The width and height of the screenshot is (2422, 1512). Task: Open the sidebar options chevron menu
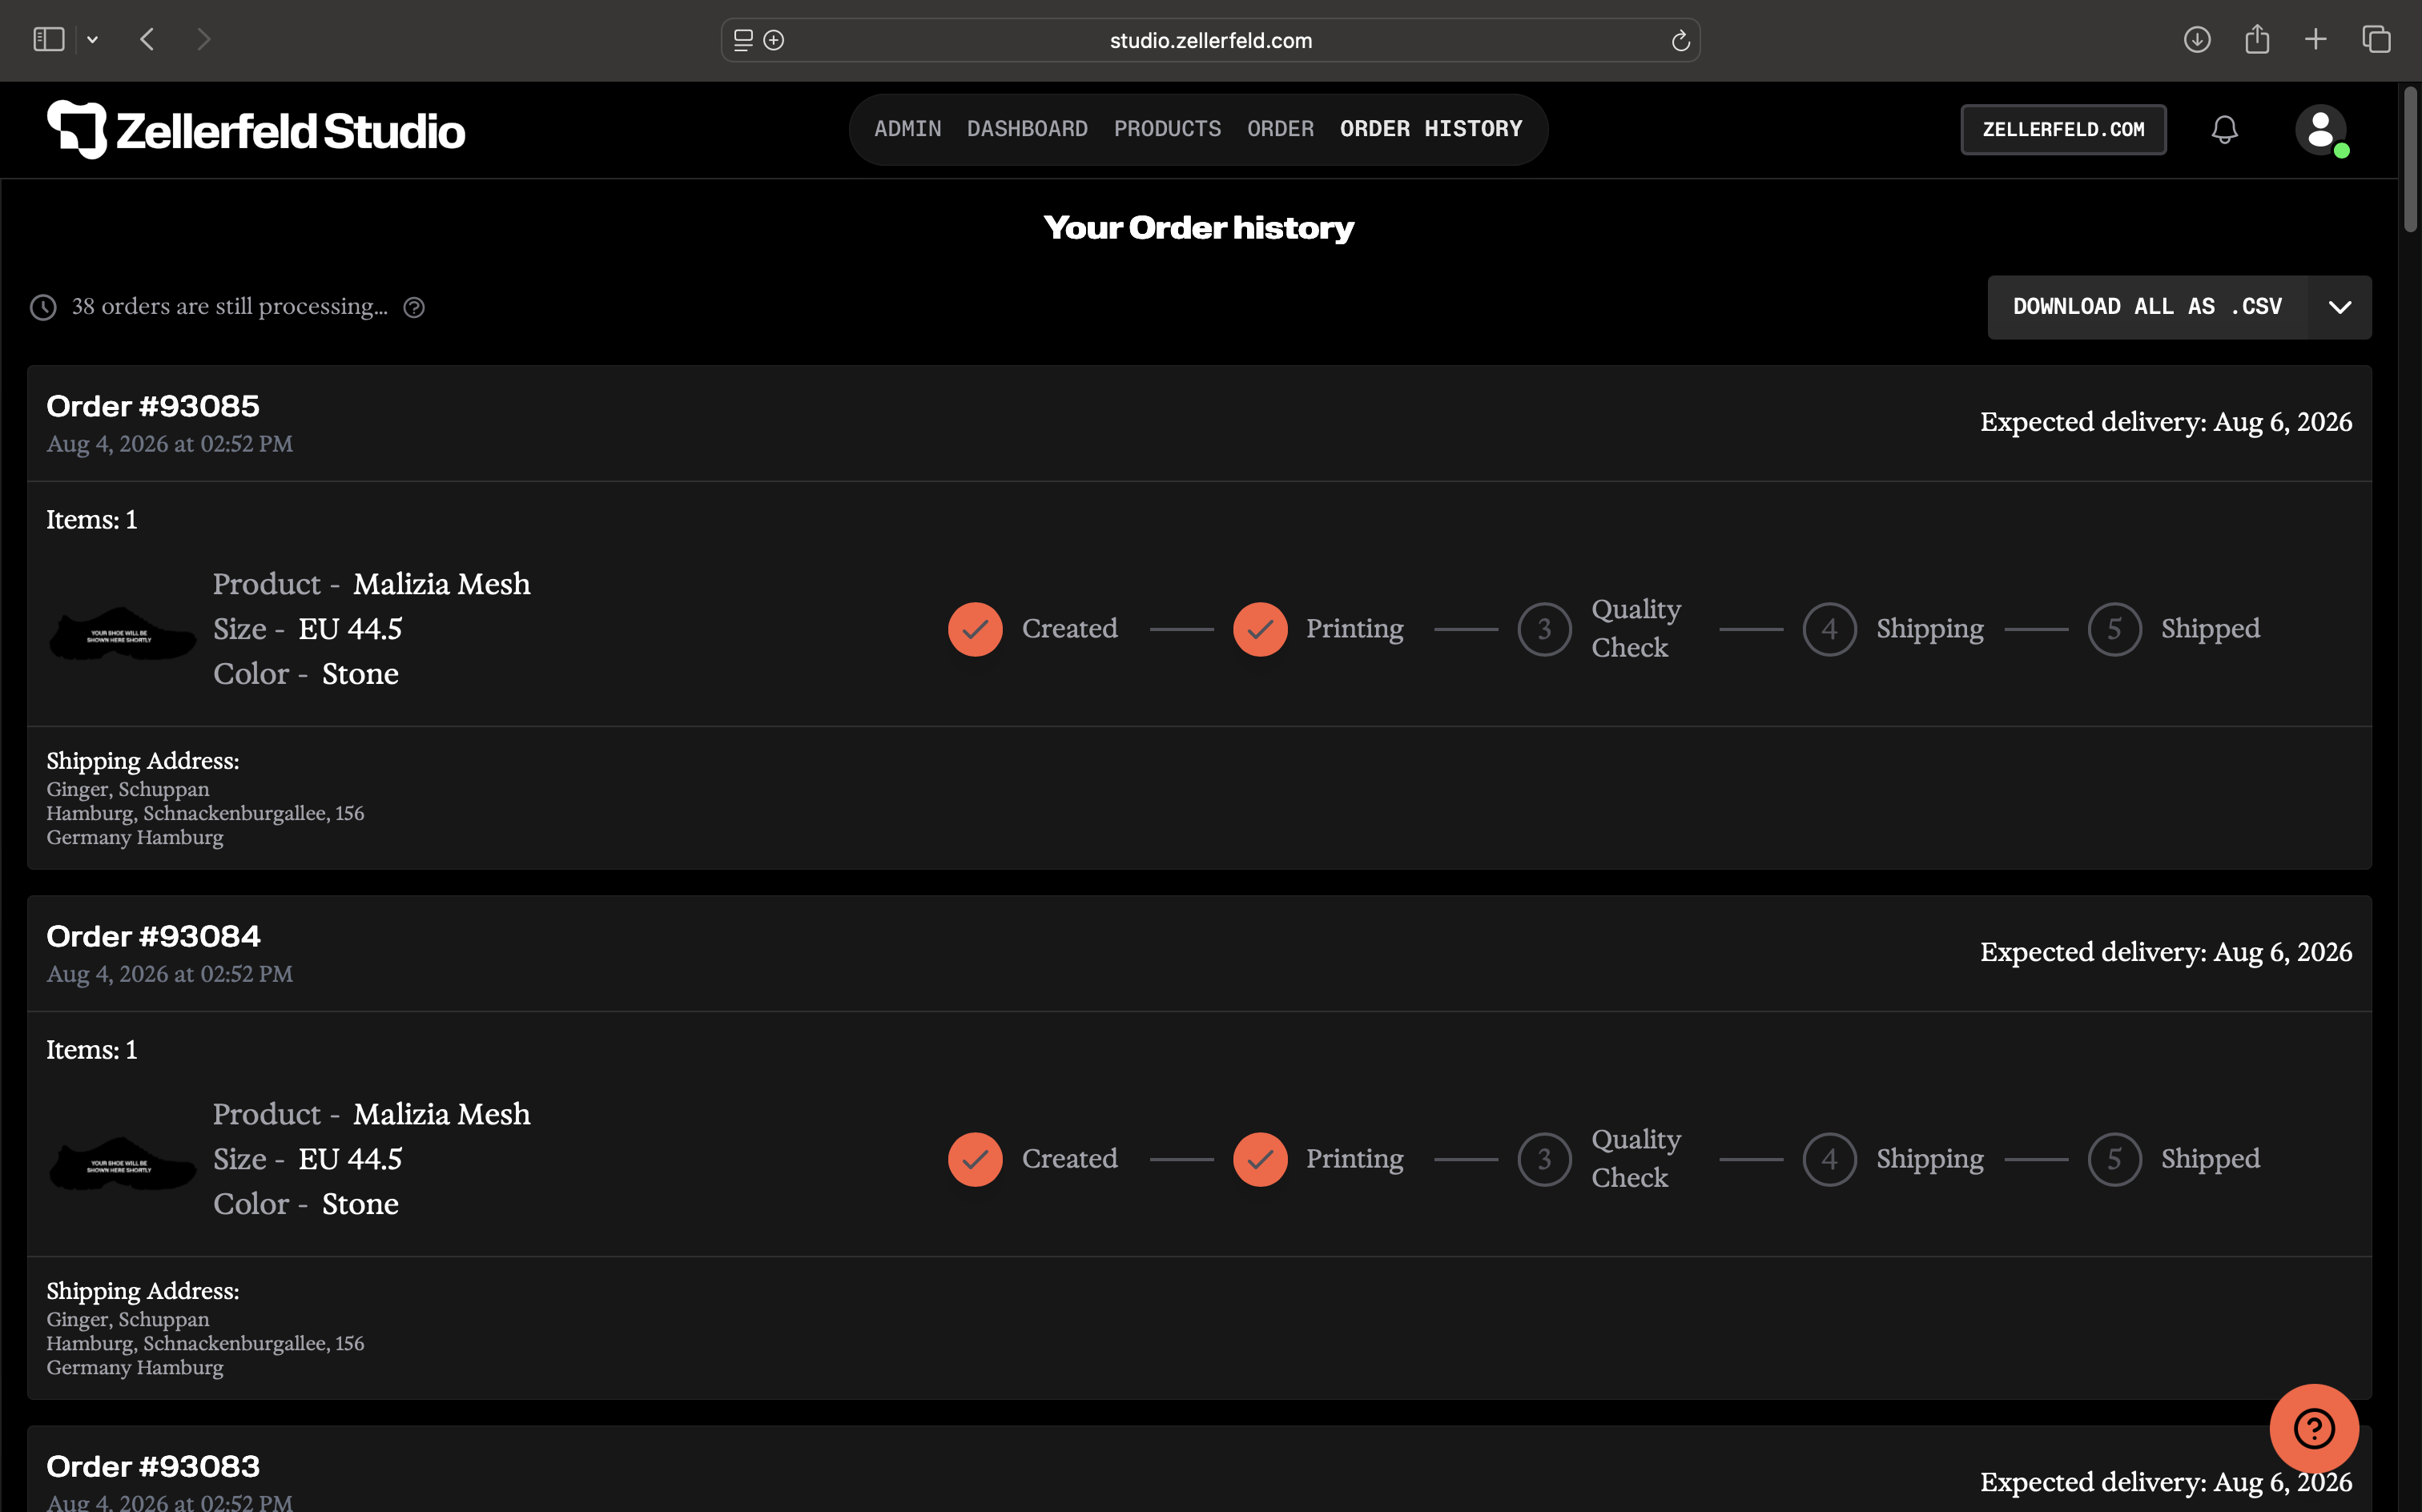click(x=93, y=40)
